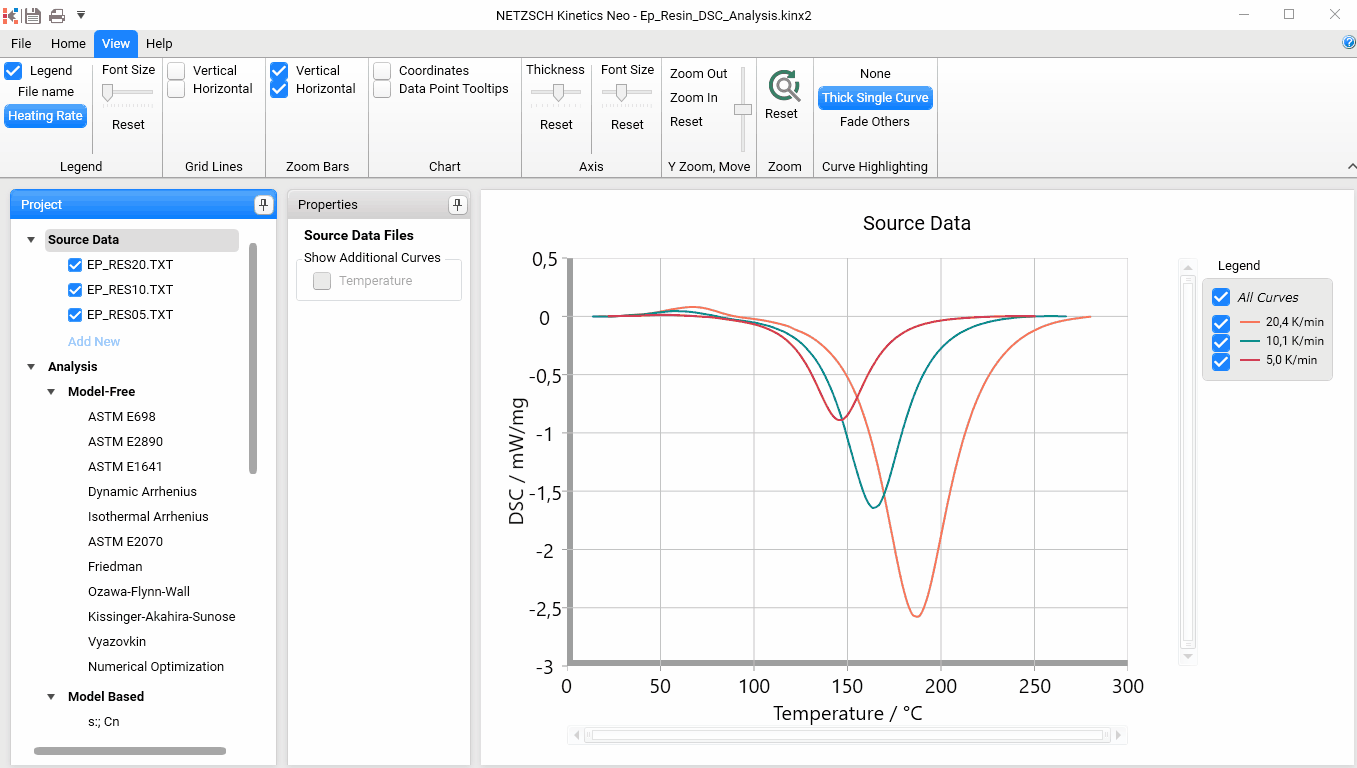Image resolution: width=1357 pixels, height=768 pixels.
Task: Uncheck EP_RES05.TXT source file
Action: [75, 315]
